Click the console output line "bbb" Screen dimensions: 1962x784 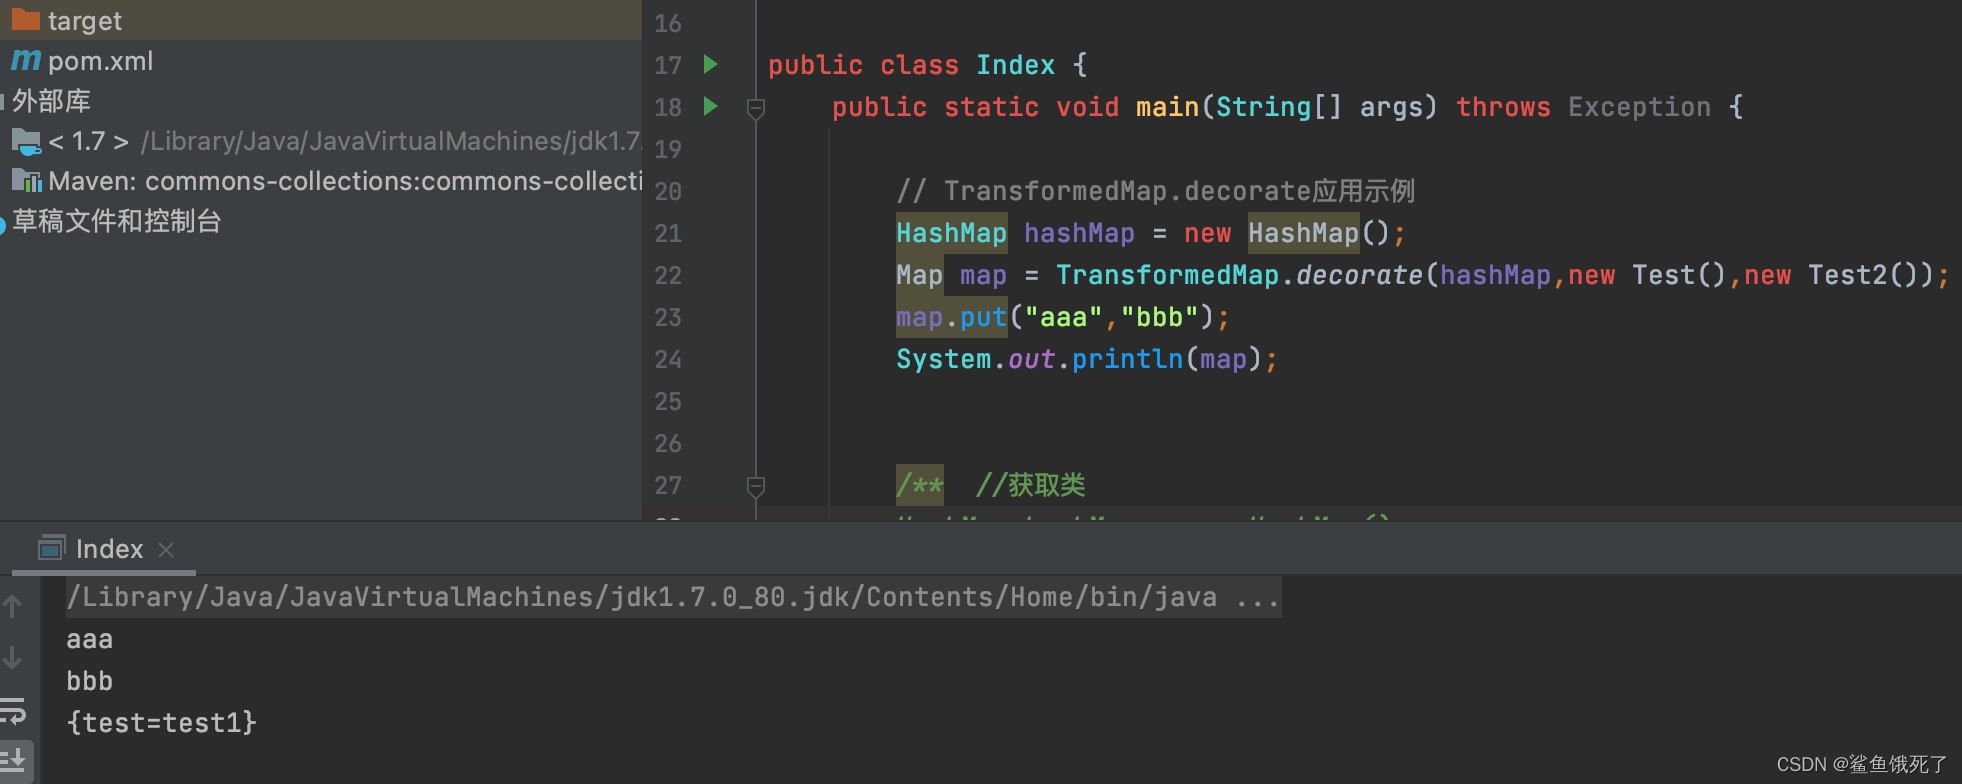(89, 681)
